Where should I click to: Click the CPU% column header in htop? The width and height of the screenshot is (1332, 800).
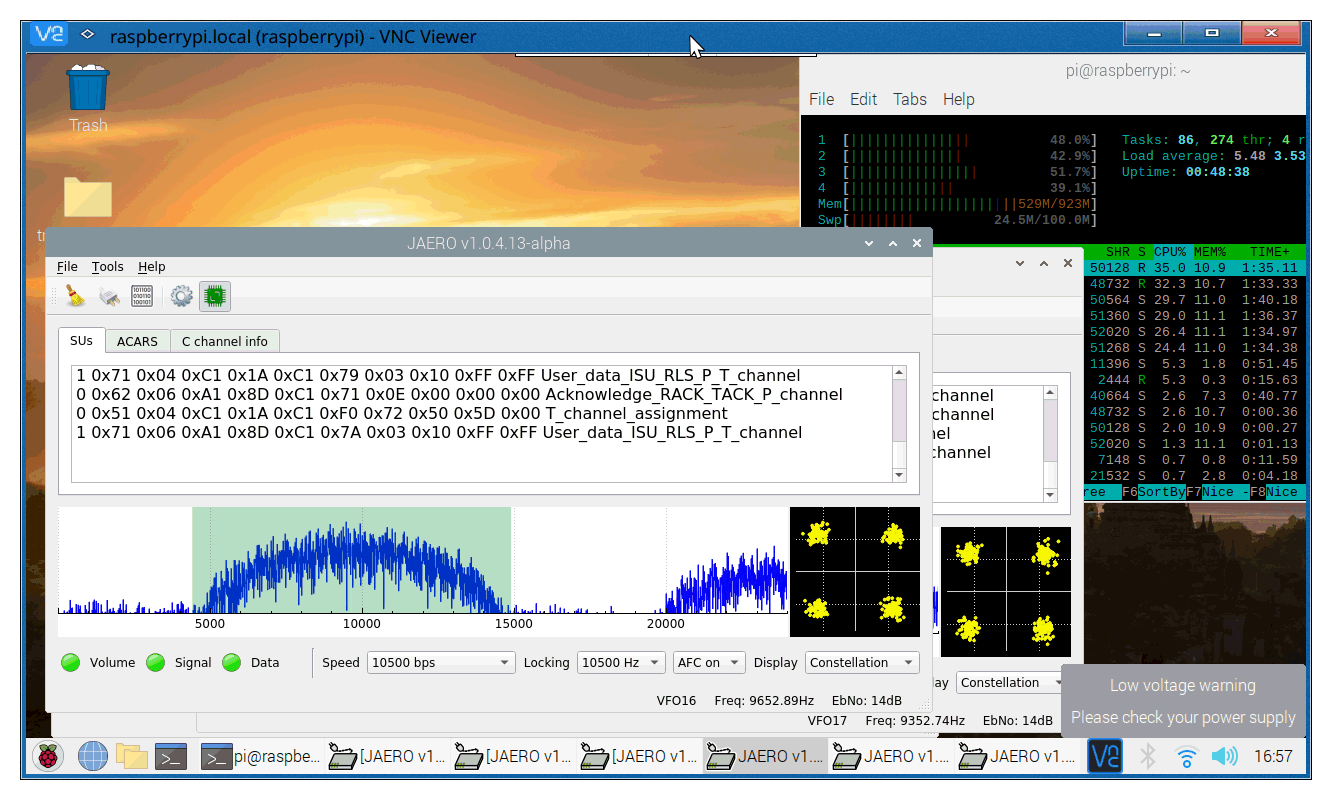pos(1168,252)
